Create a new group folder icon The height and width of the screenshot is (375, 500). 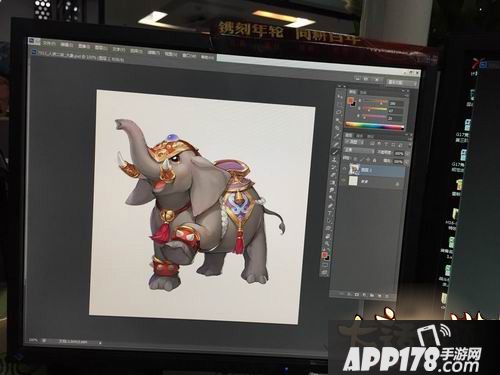point(372,295)
